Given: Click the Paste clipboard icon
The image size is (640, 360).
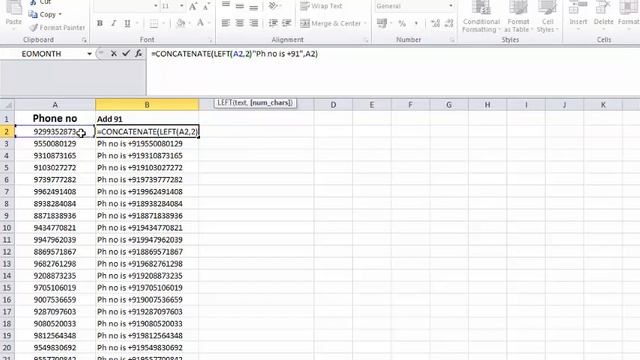Looking at the screenshot, I should (13, 8).
